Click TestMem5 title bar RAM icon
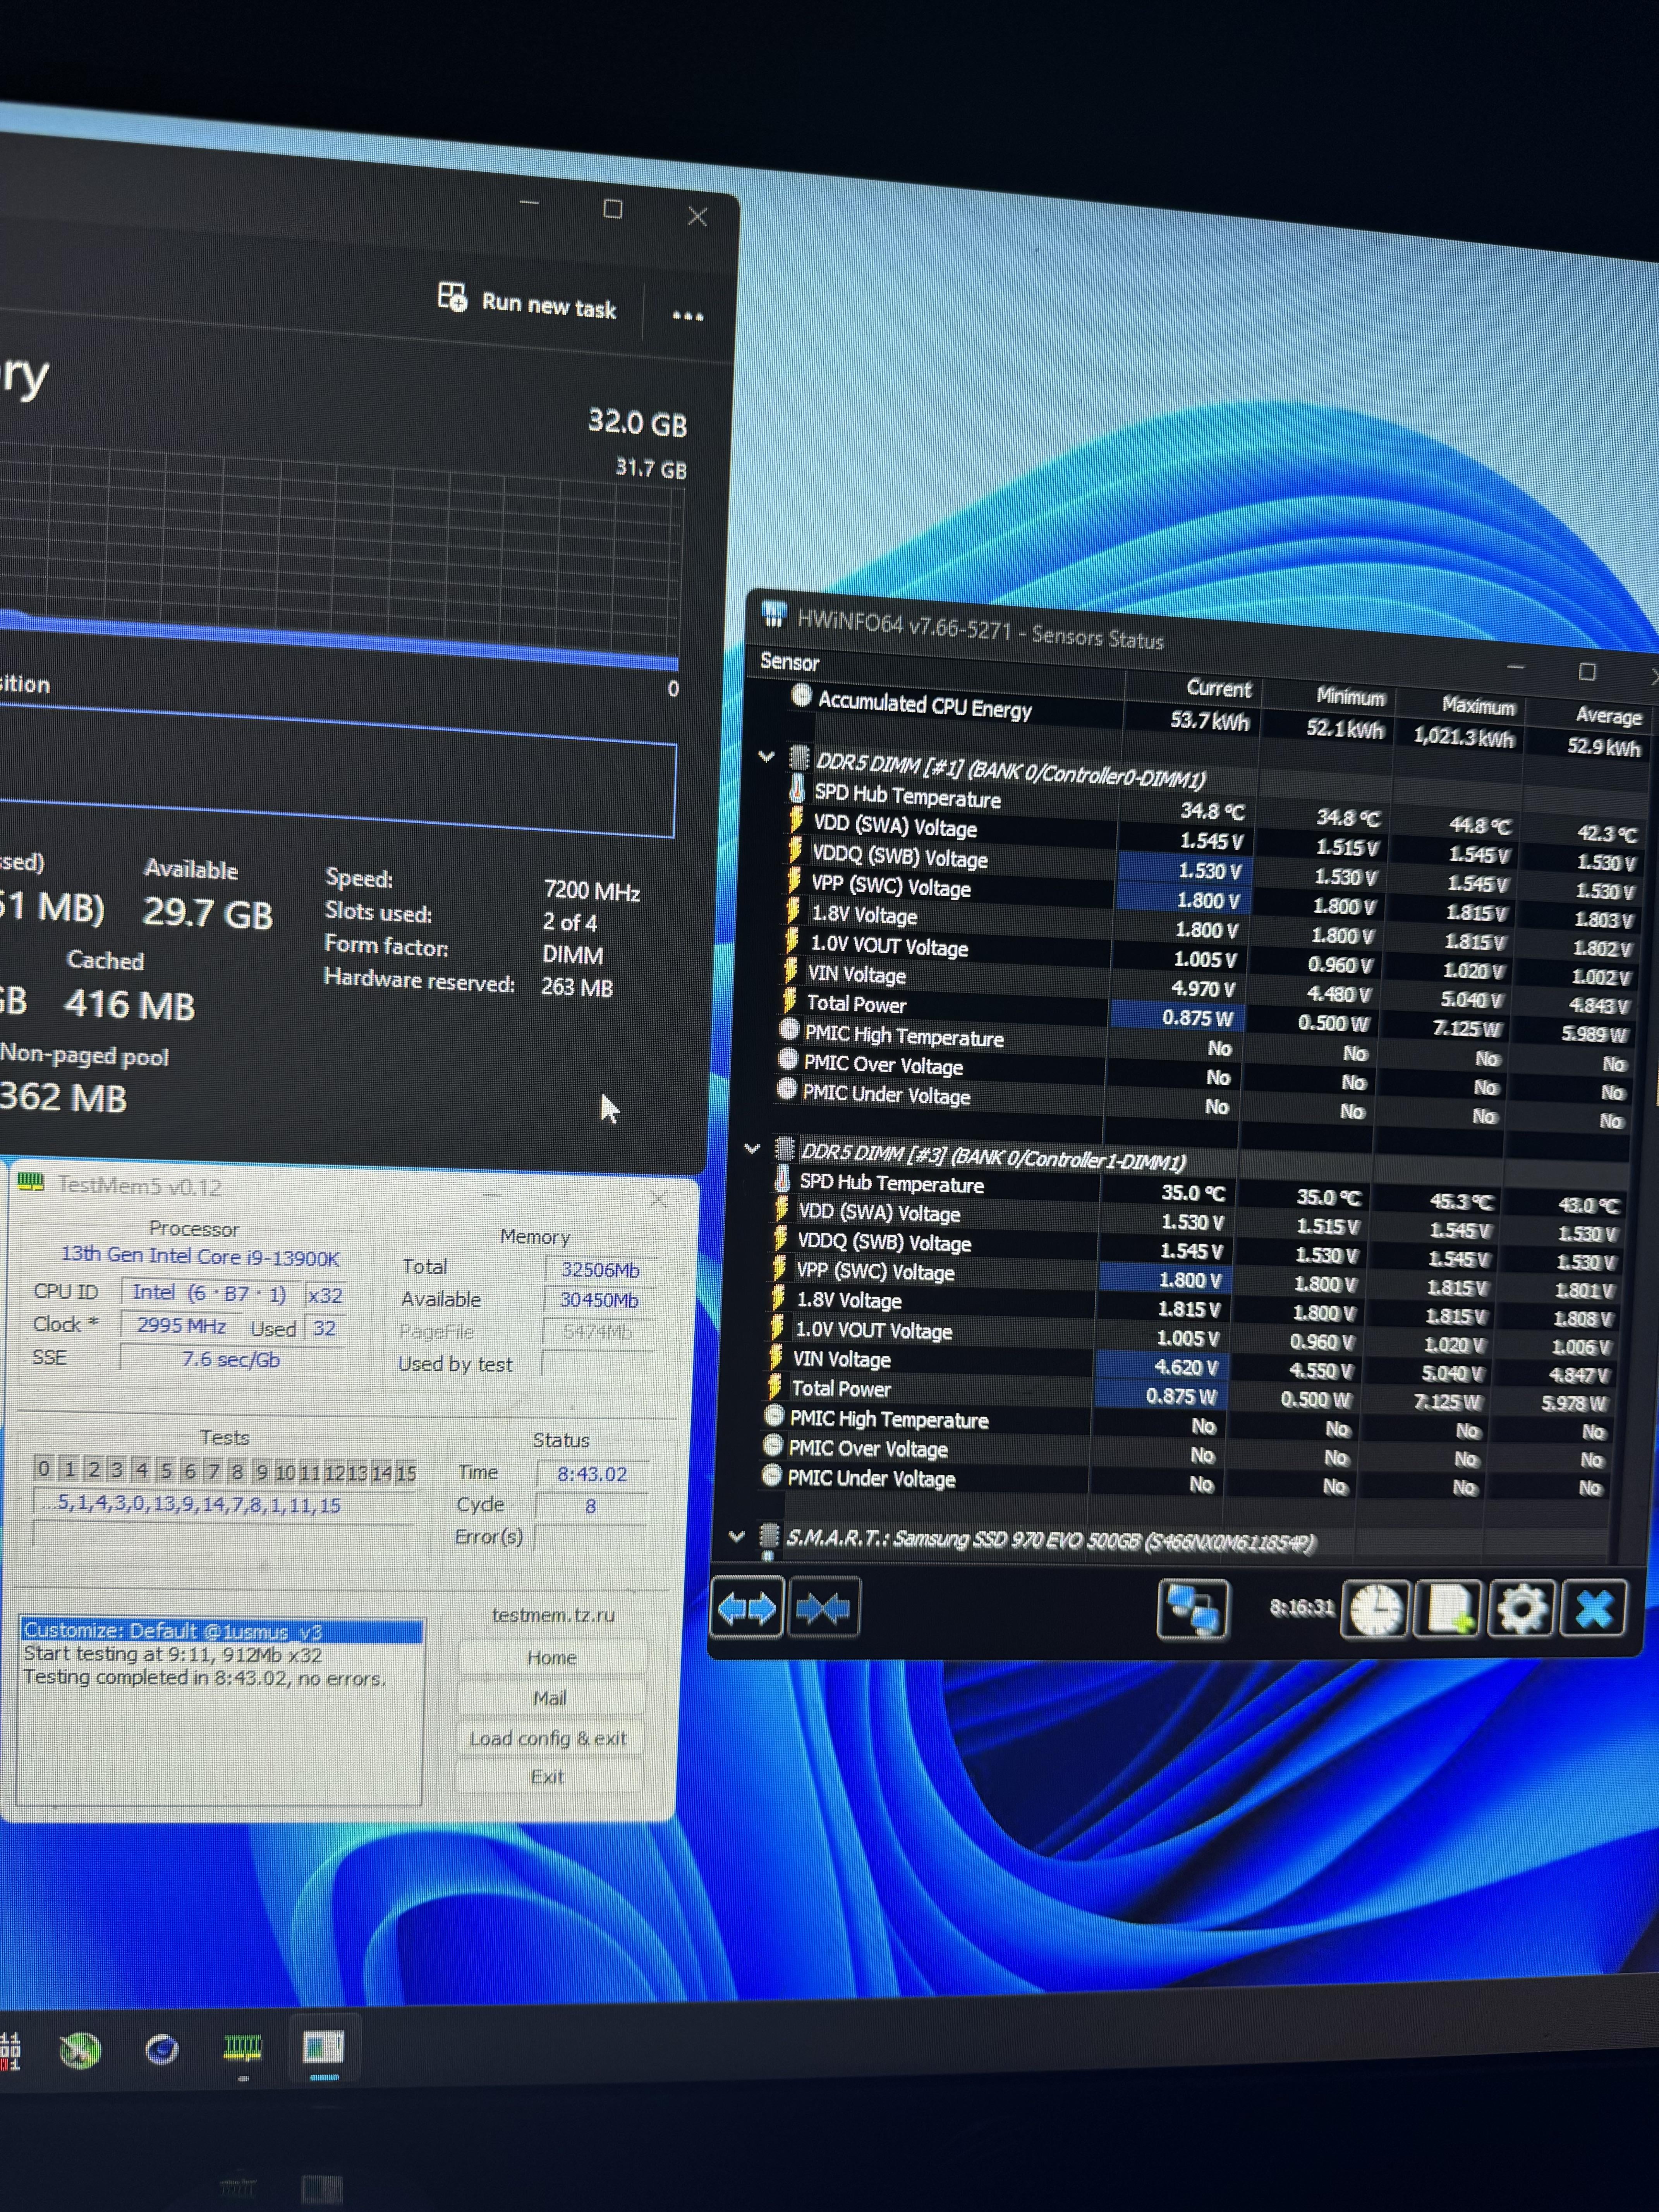Viewport: 1659px width, 2212px height. tap(31, 1182)
